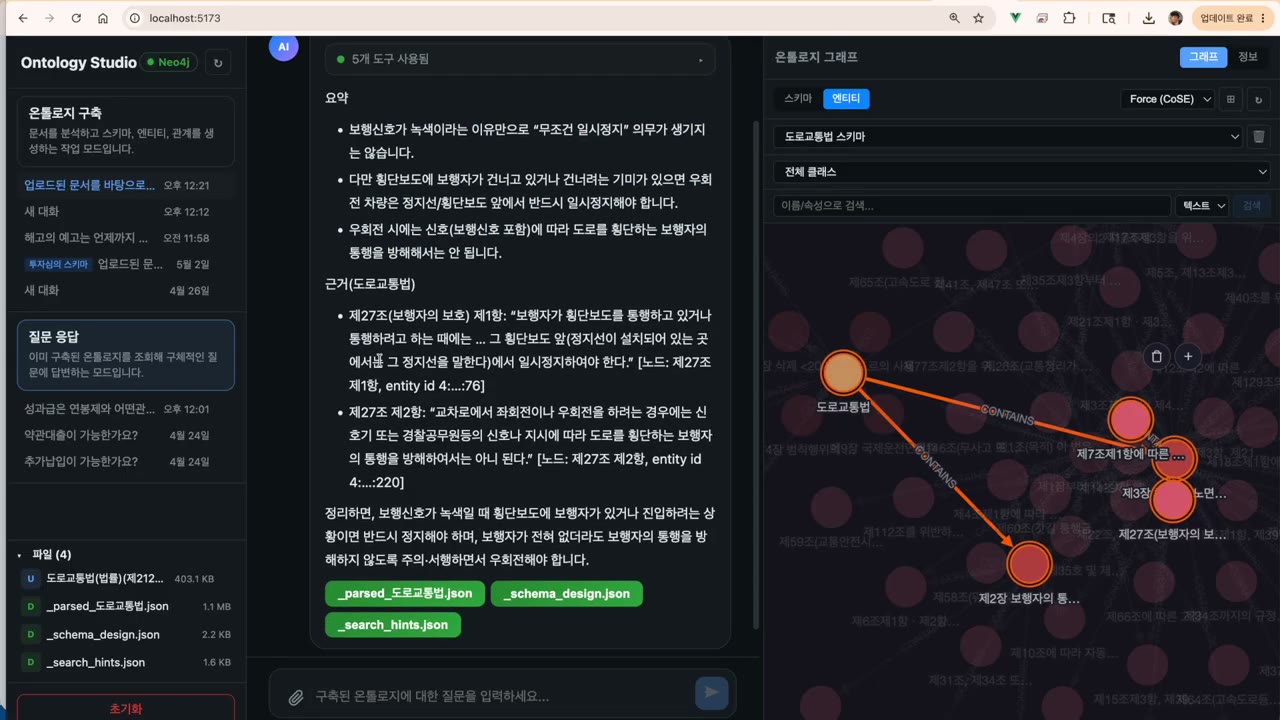Click the AI avatar icon
Screen dimensions: 1280x720
tap(284, 46)
